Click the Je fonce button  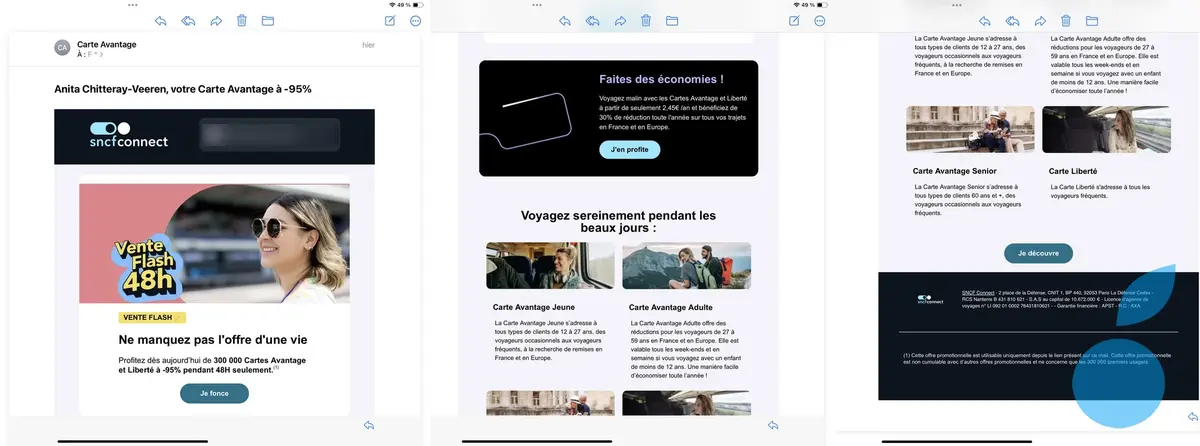pyautogui.click(x=214, y=394)
